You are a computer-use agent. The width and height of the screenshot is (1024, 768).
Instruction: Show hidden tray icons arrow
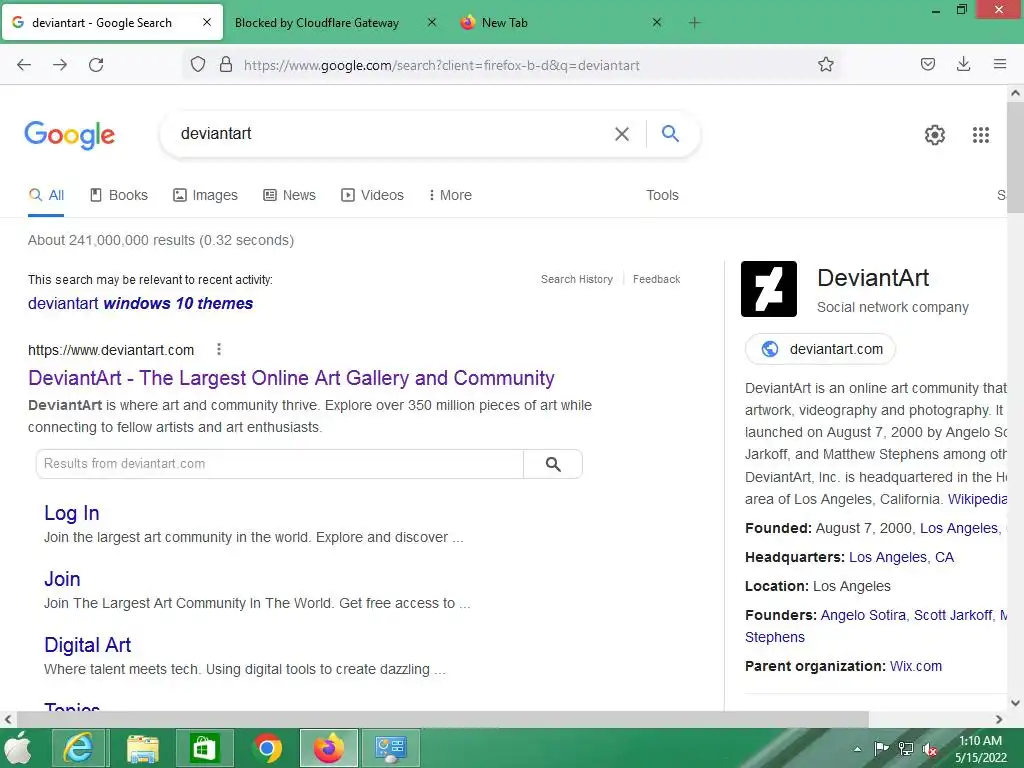click(857, 749)
